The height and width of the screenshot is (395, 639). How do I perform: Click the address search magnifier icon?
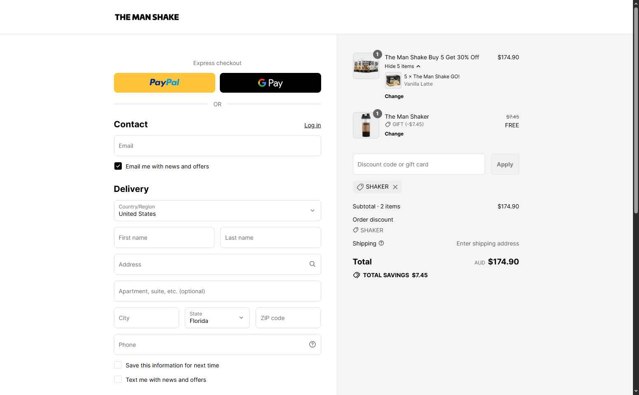pos(312,264)
